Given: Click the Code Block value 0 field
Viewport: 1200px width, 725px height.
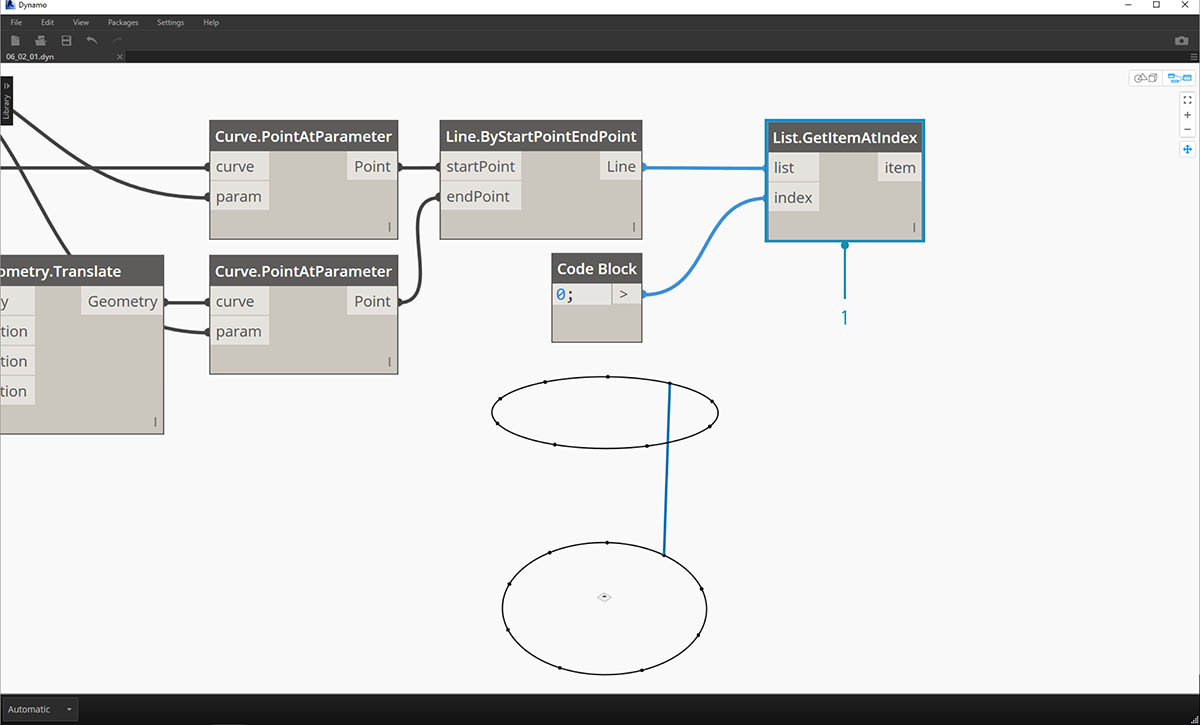Looking at the screenshot, I should 581,295.
